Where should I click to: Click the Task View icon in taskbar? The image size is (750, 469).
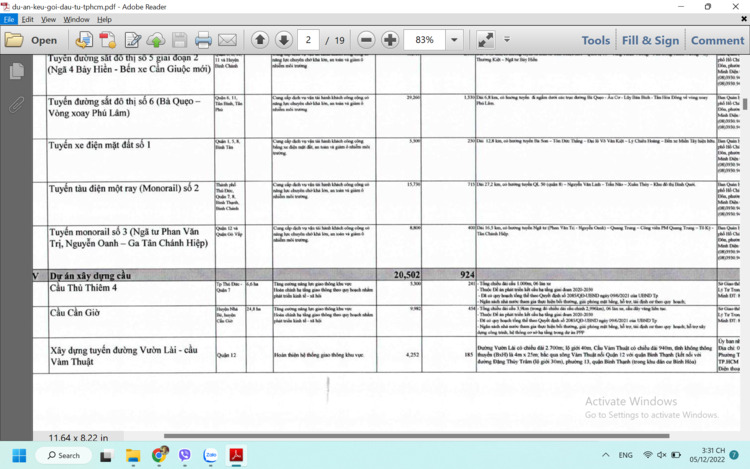[x=106, y=456]
